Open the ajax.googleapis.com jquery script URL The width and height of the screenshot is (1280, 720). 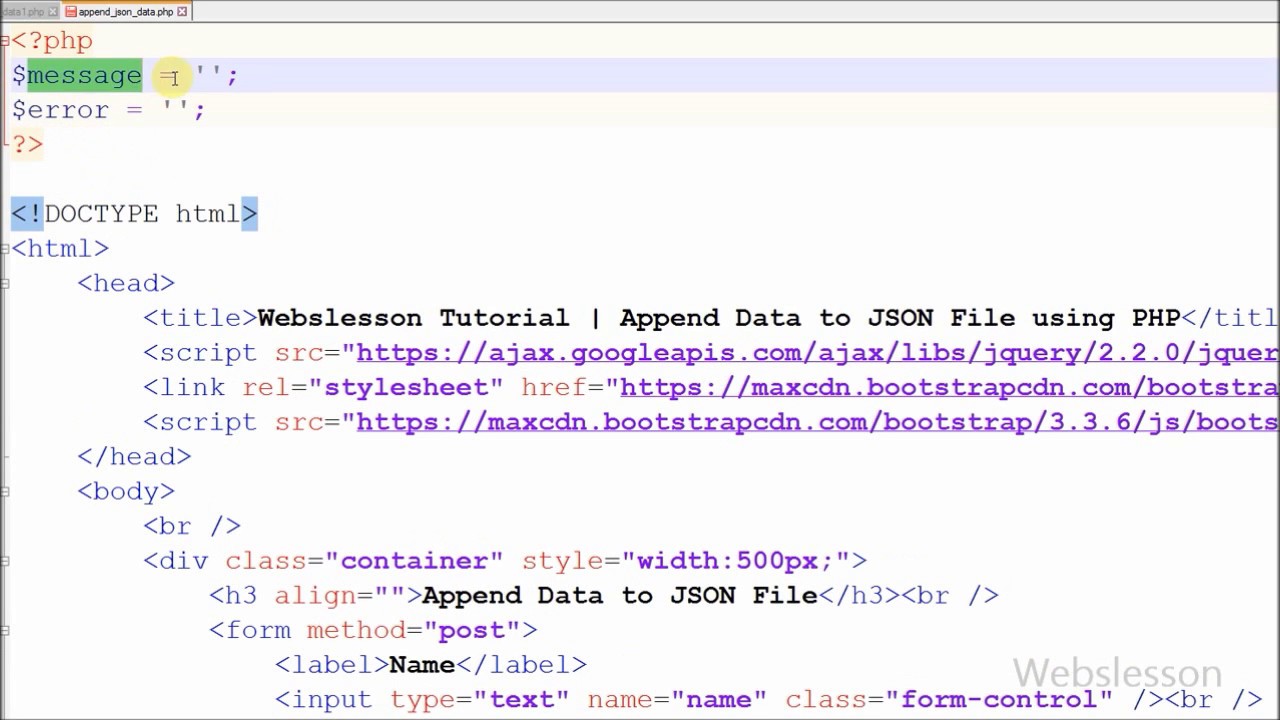coord(817,353)
